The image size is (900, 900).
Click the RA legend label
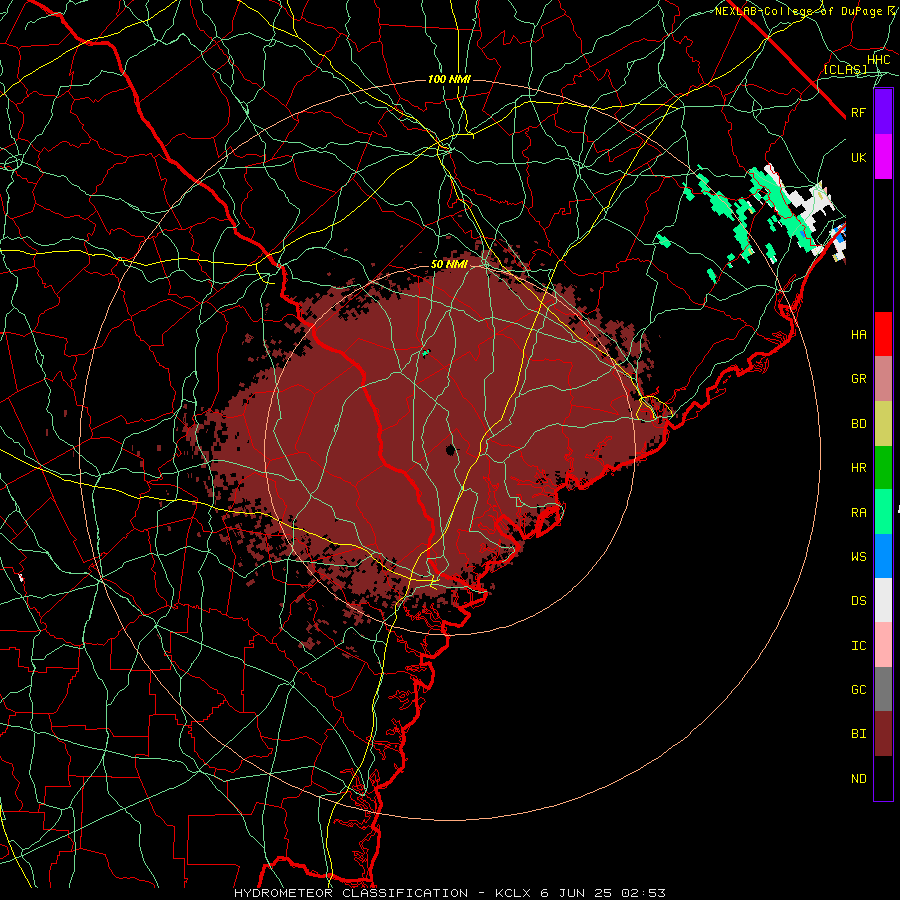pyautogui.click(x=859, y=513)
